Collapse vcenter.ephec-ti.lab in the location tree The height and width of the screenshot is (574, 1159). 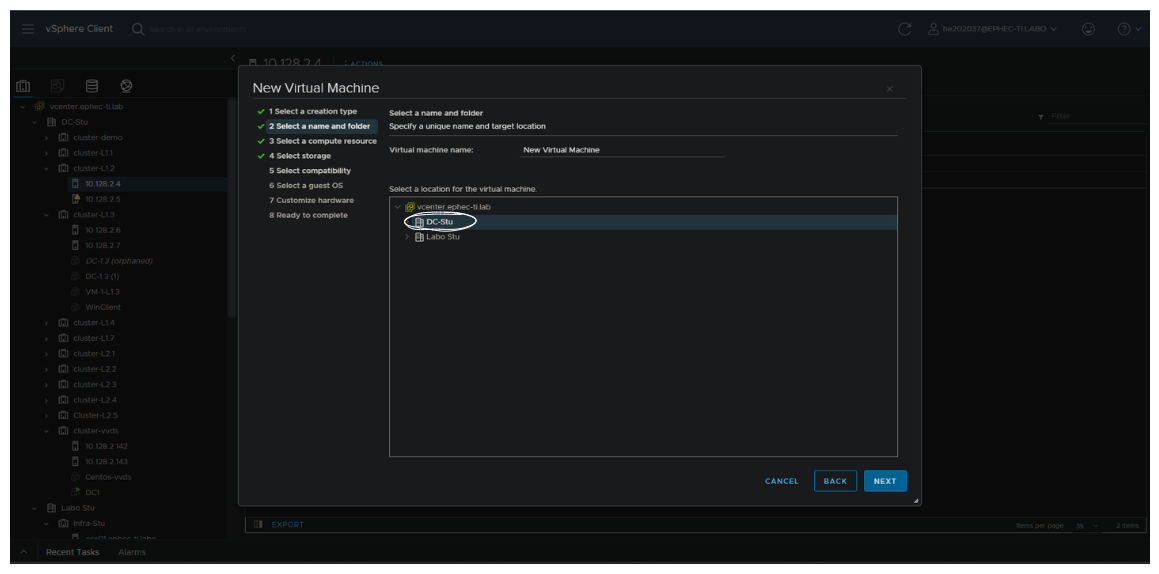pos(398,207)
